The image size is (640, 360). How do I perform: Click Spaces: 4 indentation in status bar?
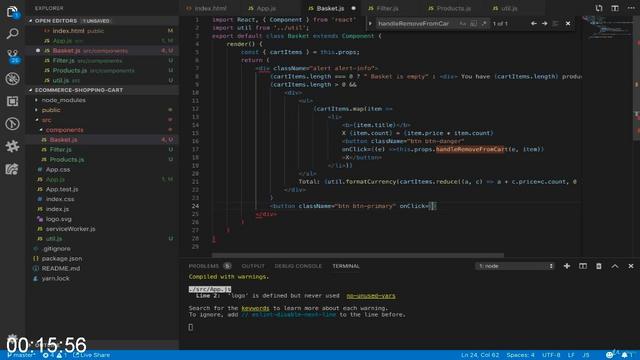[x=520, y=355]
